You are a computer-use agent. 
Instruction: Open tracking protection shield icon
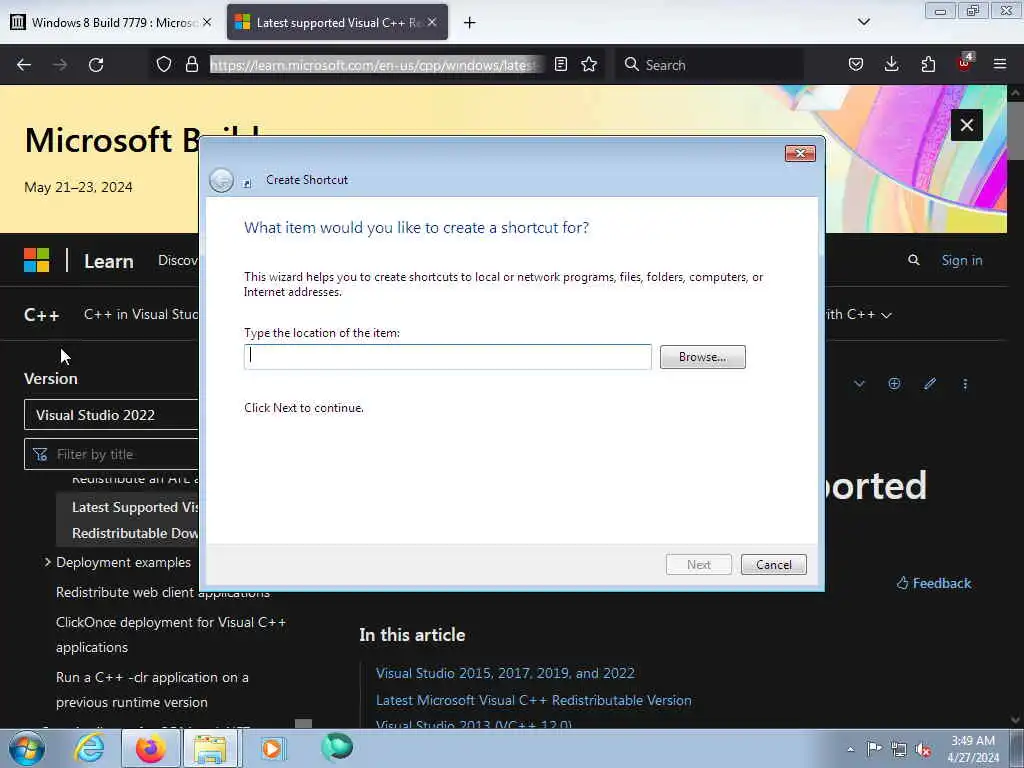coord(164,64)
